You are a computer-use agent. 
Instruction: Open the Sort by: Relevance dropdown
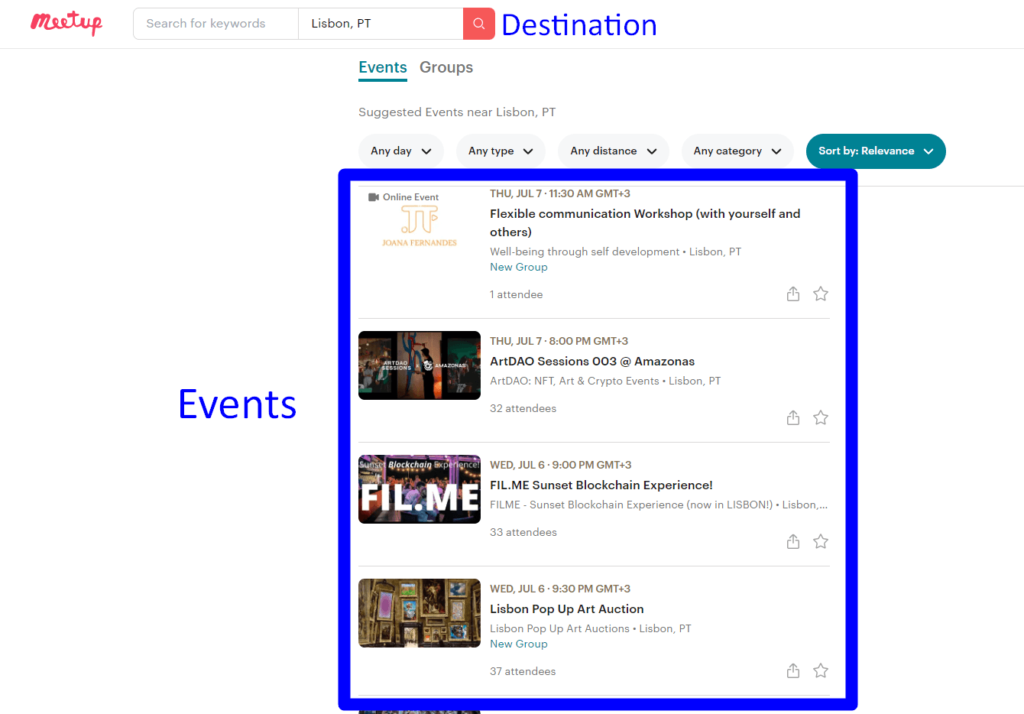pos(876,151)
